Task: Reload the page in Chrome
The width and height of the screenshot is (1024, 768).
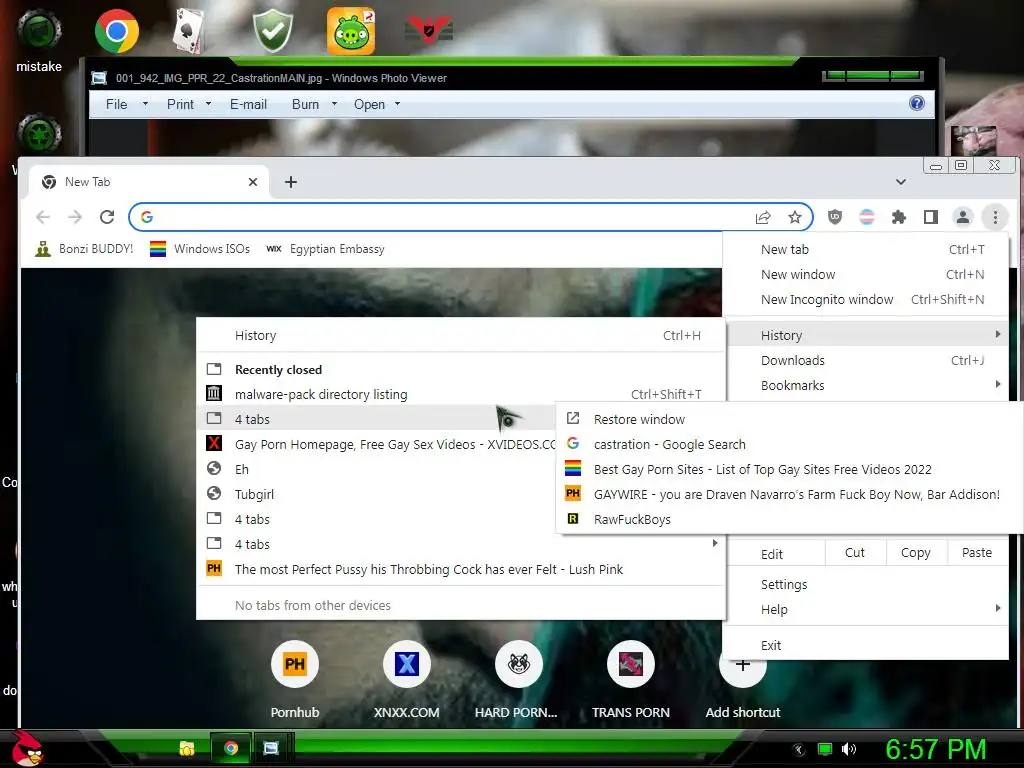Action: click(107, 217)
